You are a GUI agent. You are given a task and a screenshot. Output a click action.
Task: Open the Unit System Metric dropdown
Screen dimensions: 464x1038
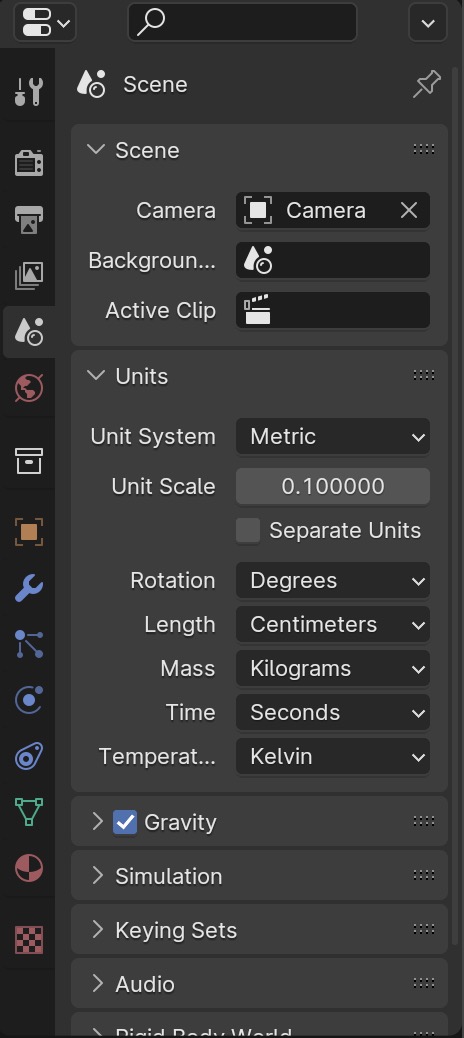point(333,437)
